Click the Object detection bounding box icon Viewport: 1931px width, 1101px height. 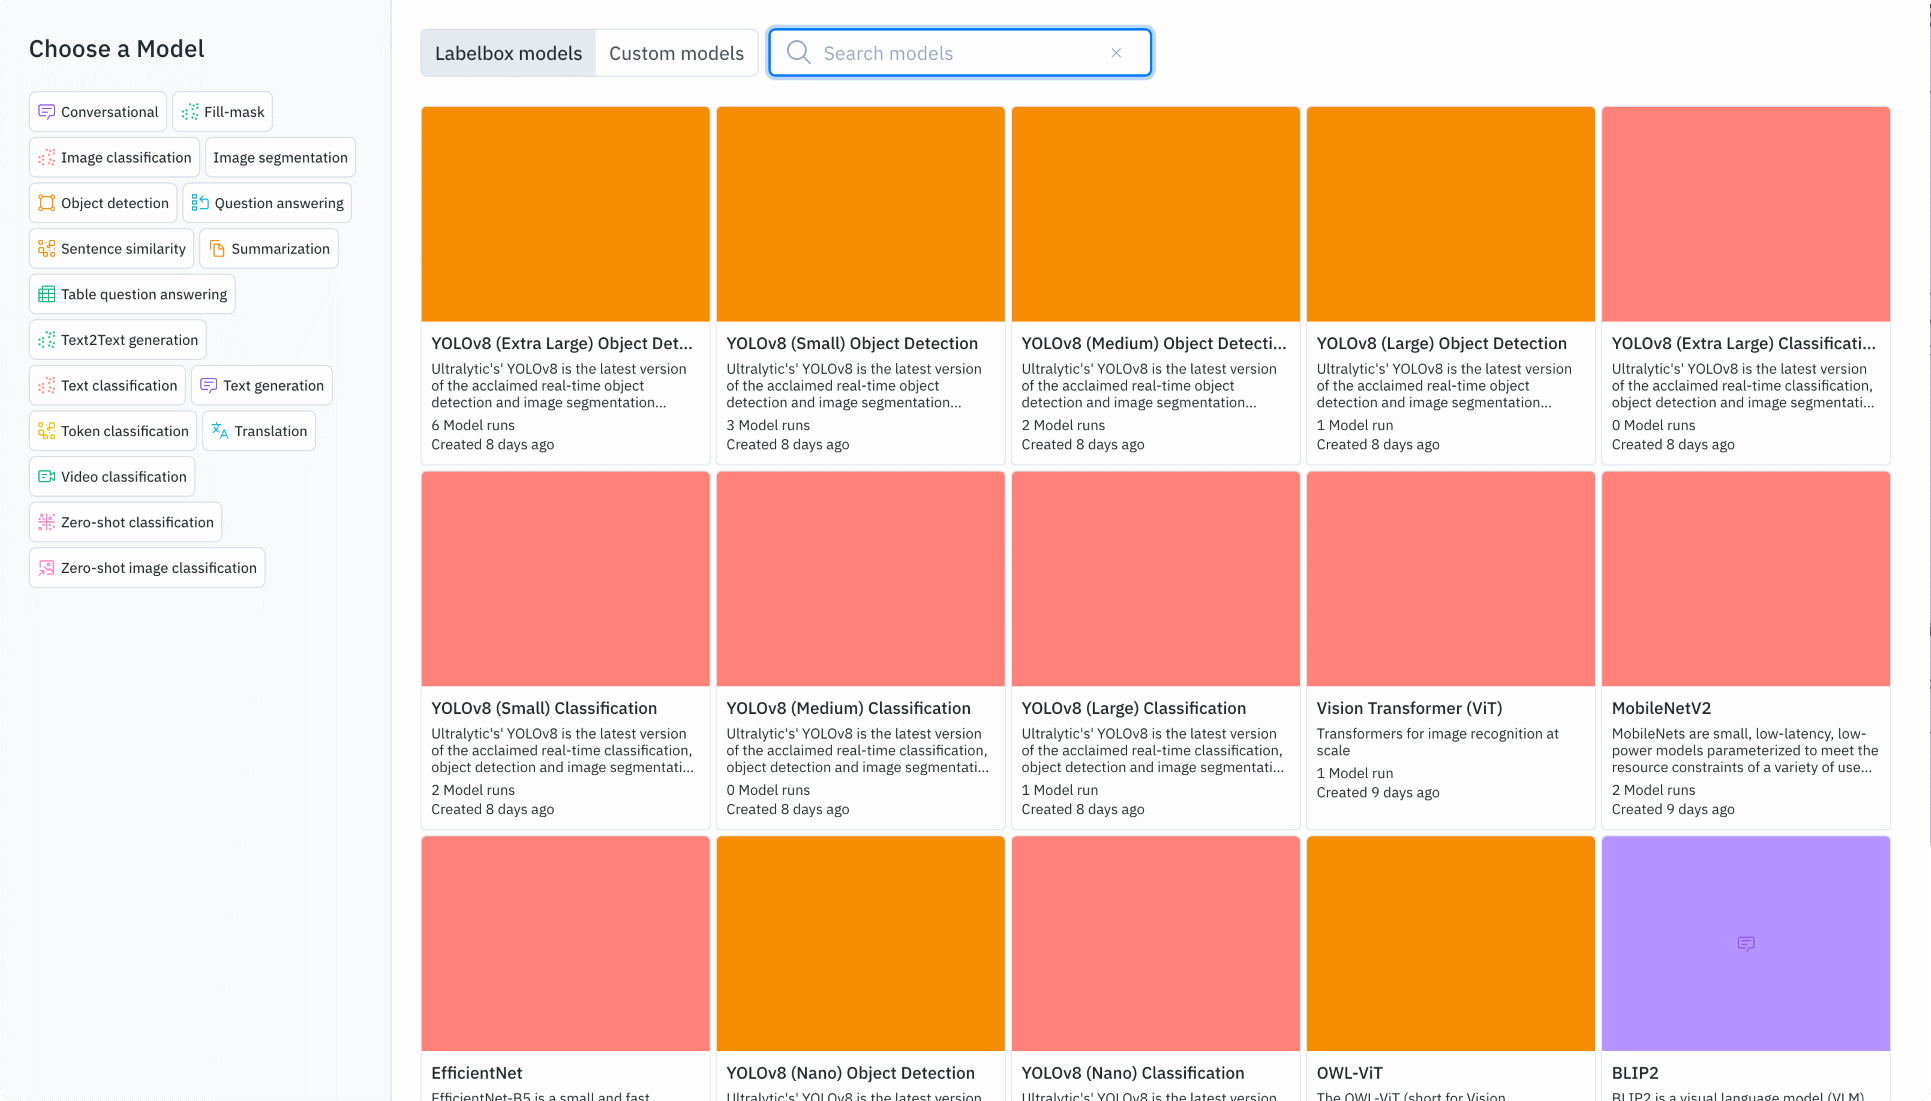pos(46,203)
